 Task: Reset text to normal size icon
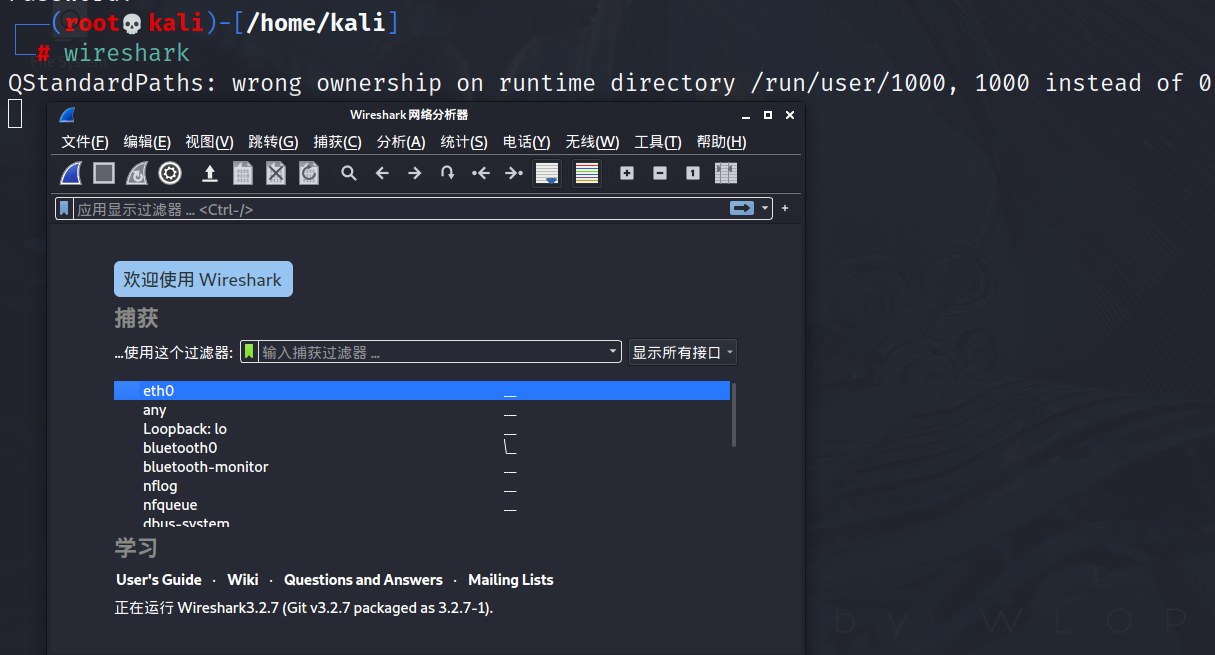tap(693, 173)
